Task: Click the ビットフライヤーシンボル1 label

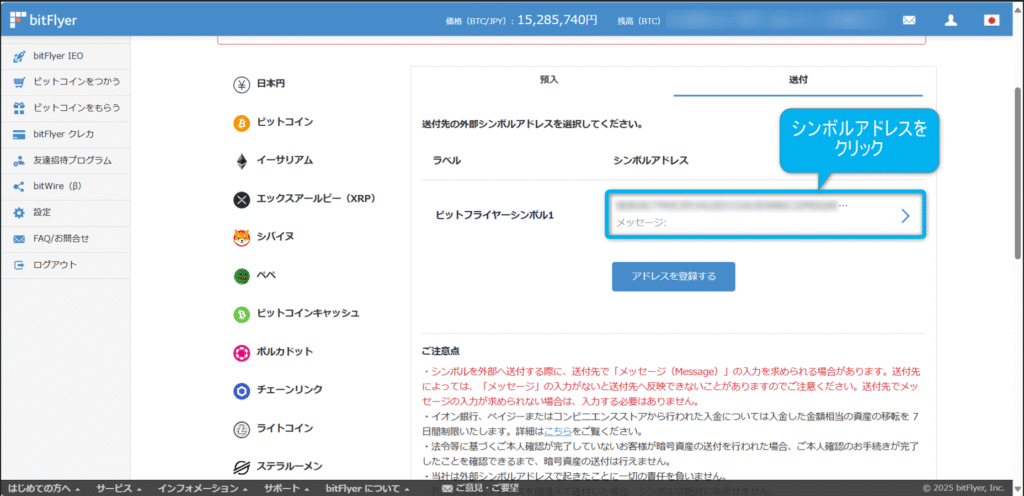Action: point(495,215)
